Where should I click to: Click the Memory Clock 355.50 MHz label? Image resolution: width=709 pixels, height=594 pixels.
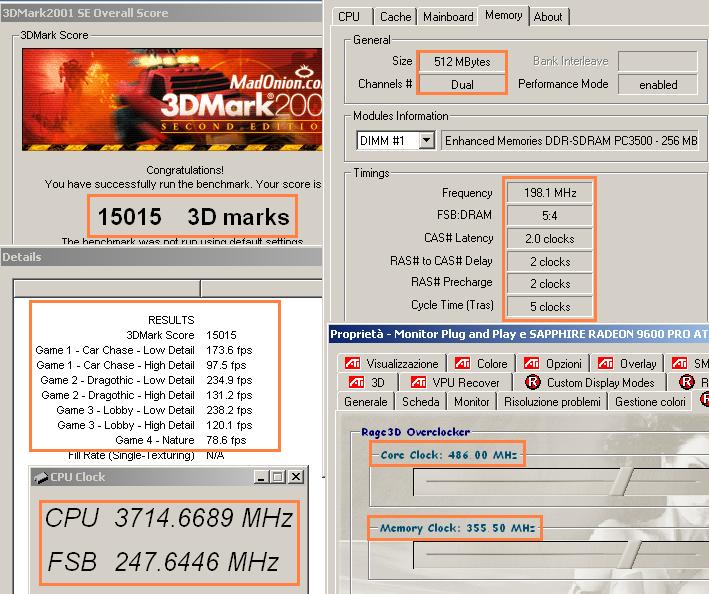[457, 528]
